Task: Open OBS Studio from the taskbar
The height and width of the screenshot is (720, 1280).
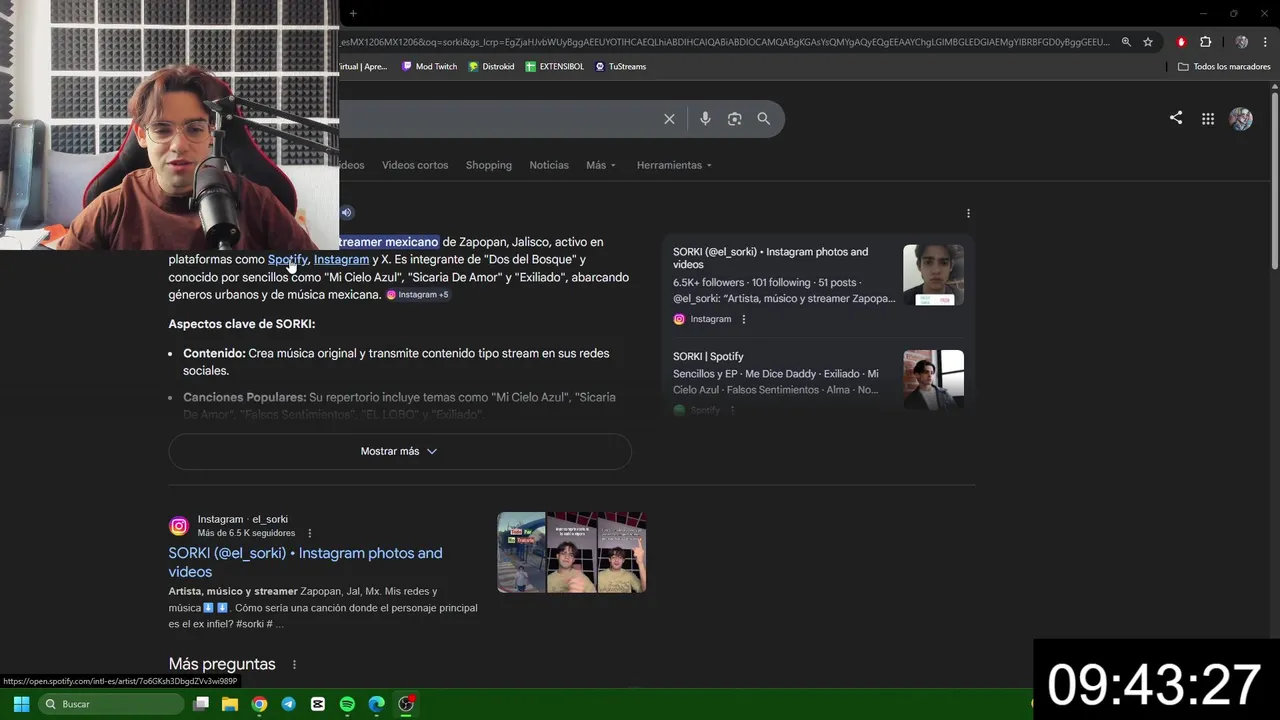Action: click(406, 704)
